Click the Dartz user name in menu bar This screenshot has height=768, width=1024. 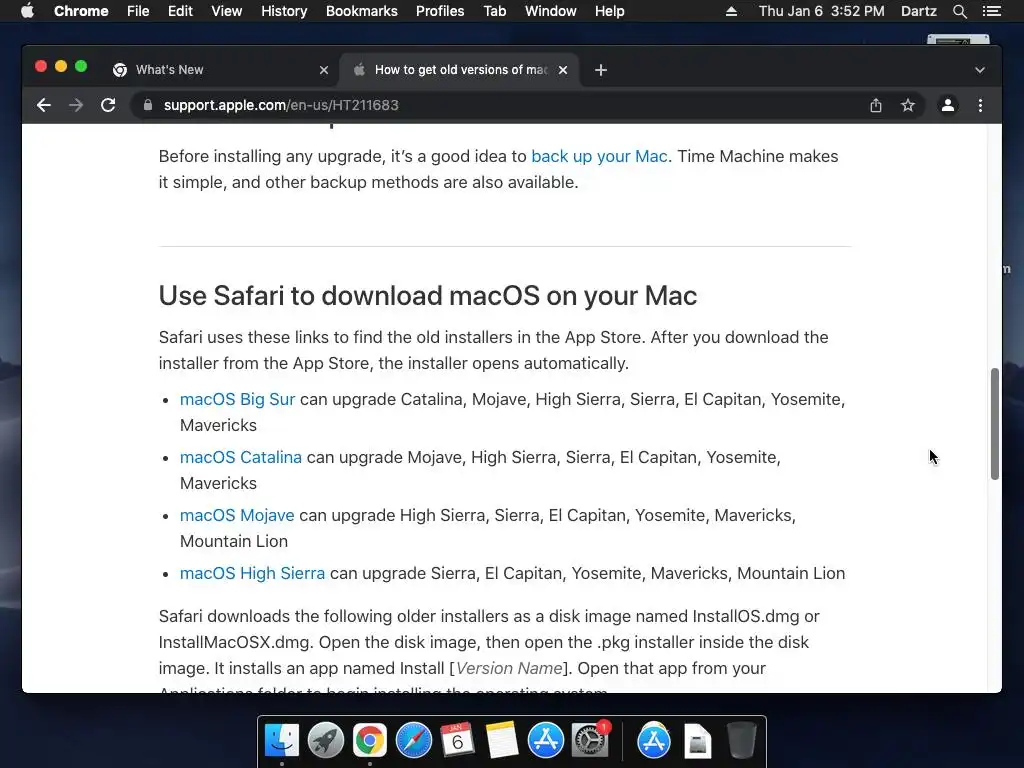click(x=919, y=11)
